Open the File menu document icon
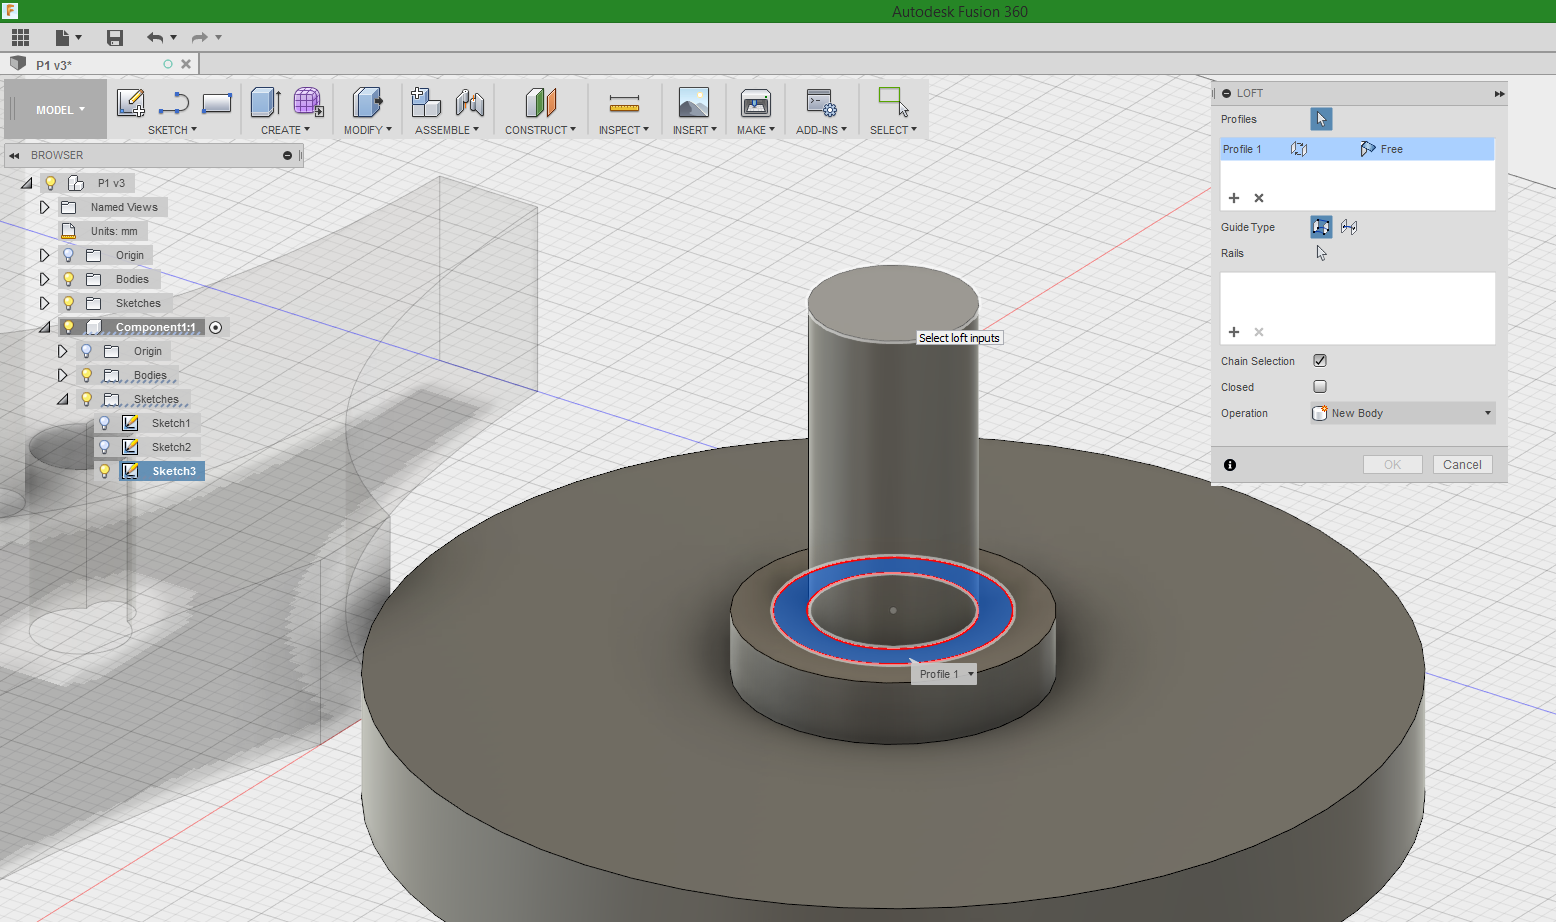1556x922 pixels. (x=63, y=38)
